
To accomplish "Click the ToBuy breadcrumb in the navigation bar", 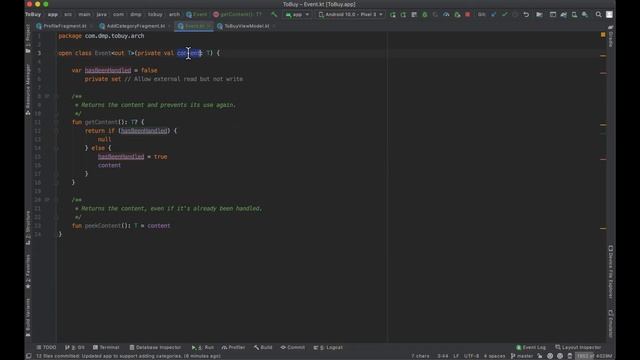I will [x=33, y=15].
